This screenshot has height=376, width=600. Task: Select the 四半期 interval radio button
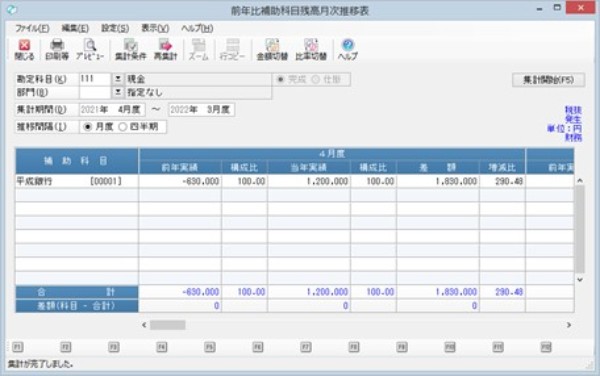pyautogui.click(x=122, y=127)
